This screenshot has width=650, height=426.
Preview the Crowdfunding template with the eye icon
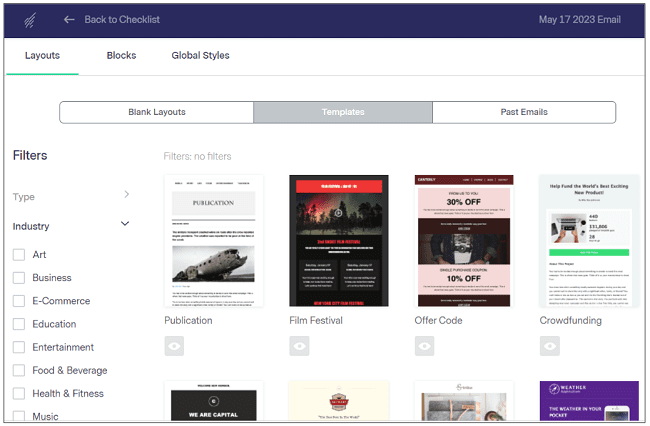click(550, 346)
